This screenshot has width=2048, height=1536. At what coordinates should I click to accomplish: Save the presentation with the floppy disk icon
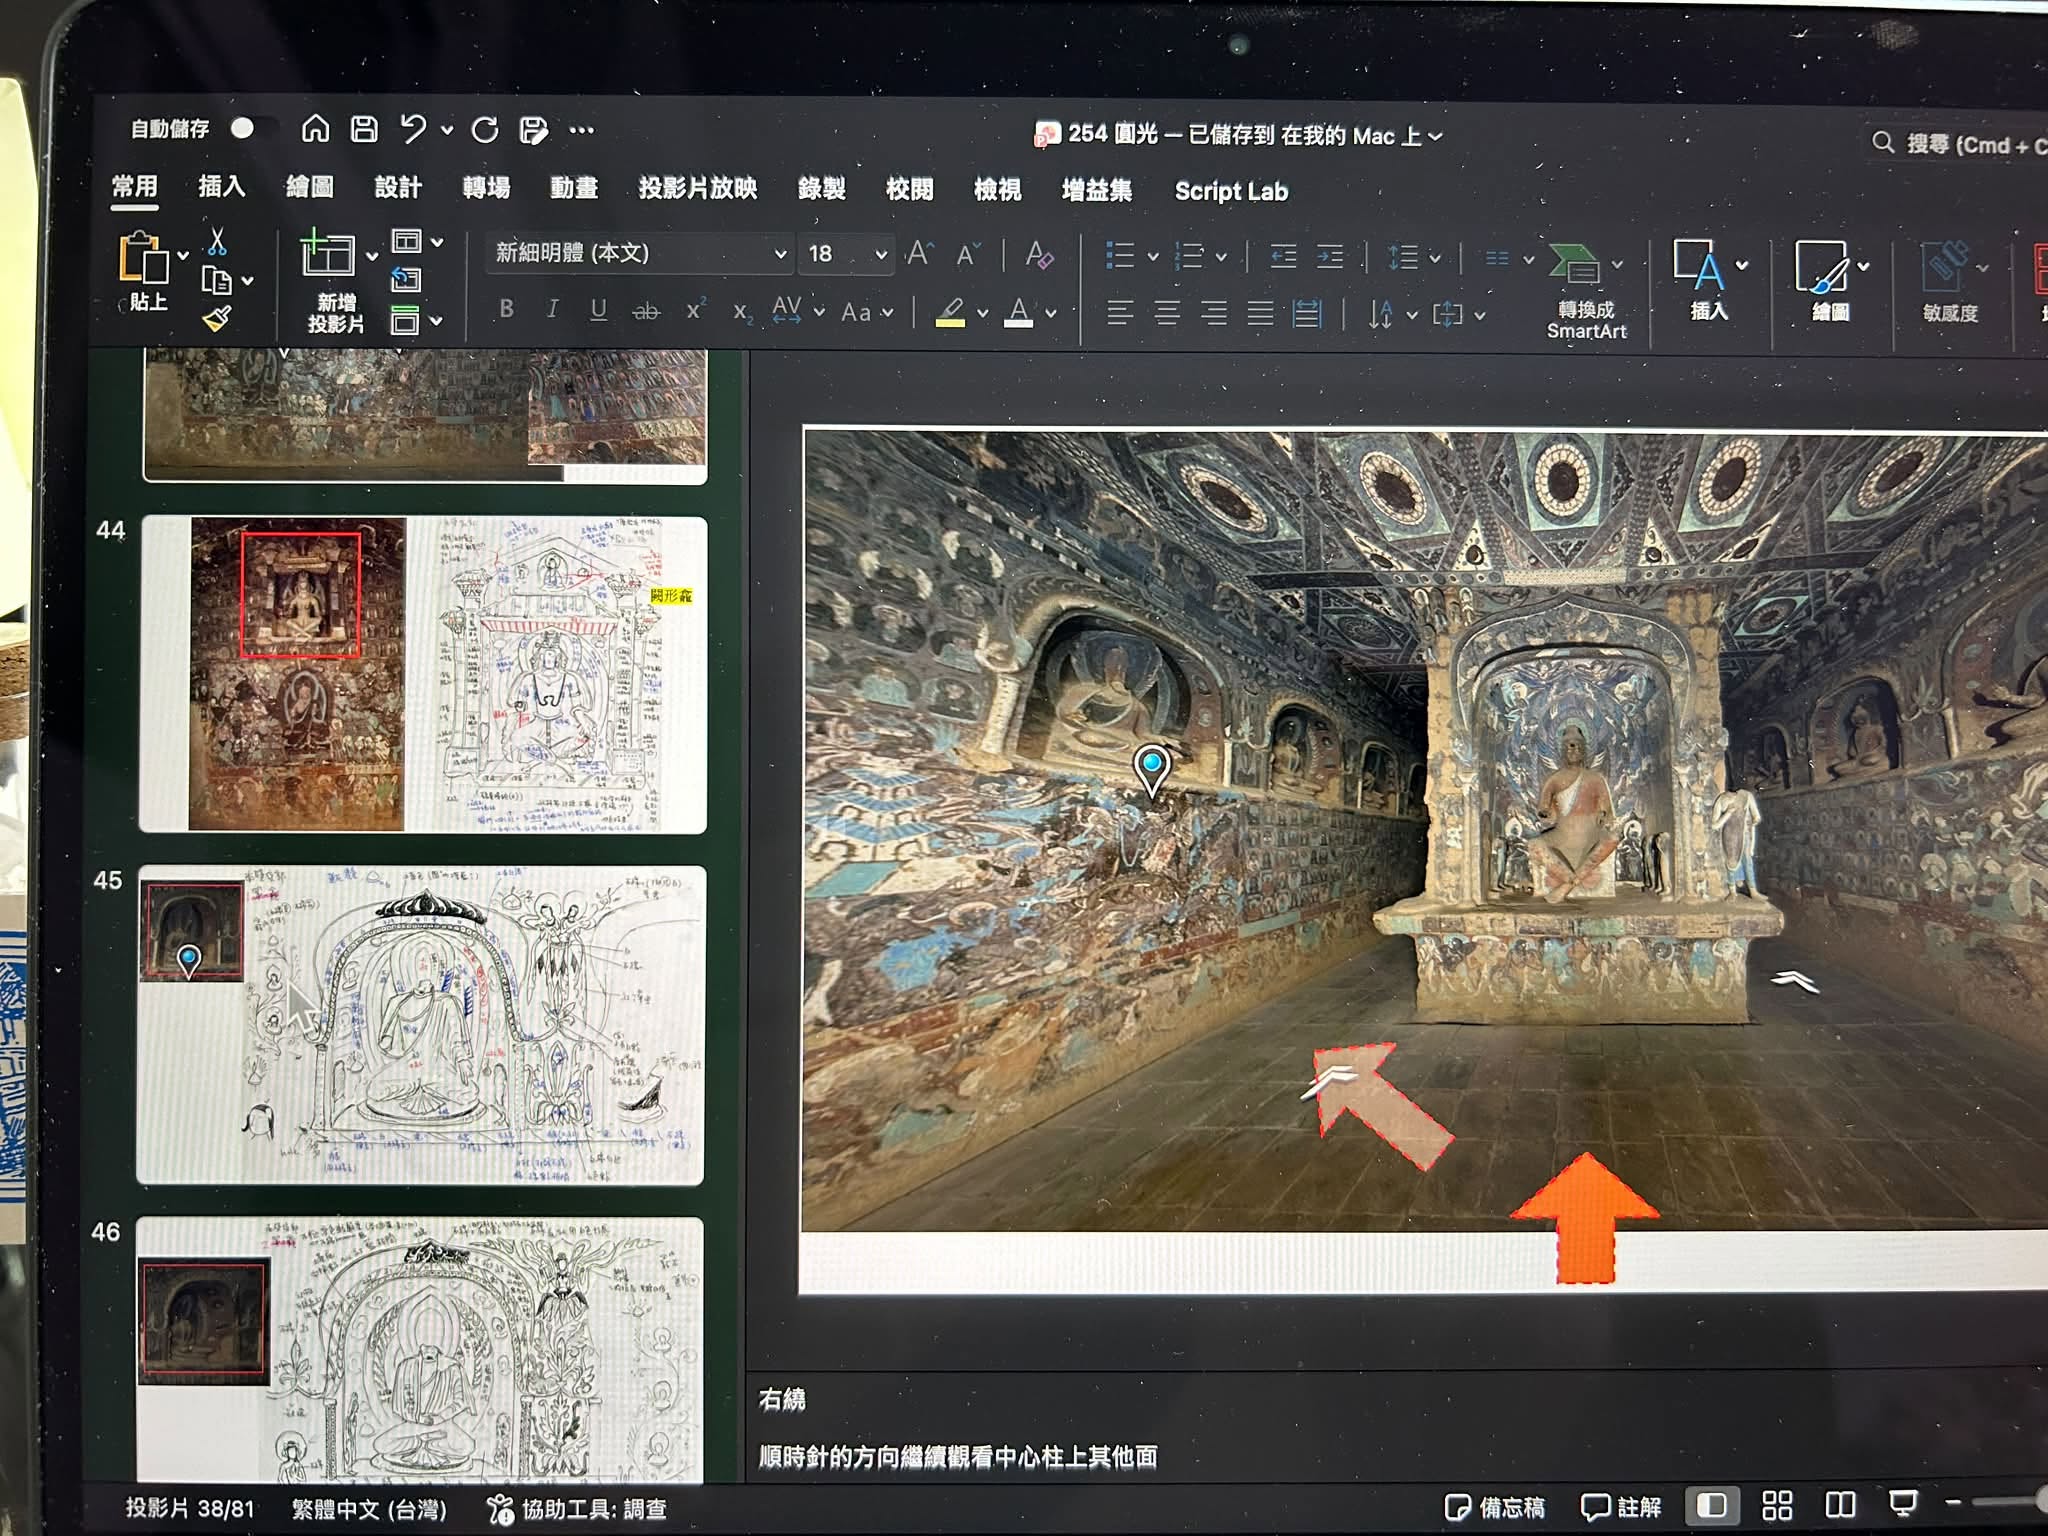tap(364, 128)
